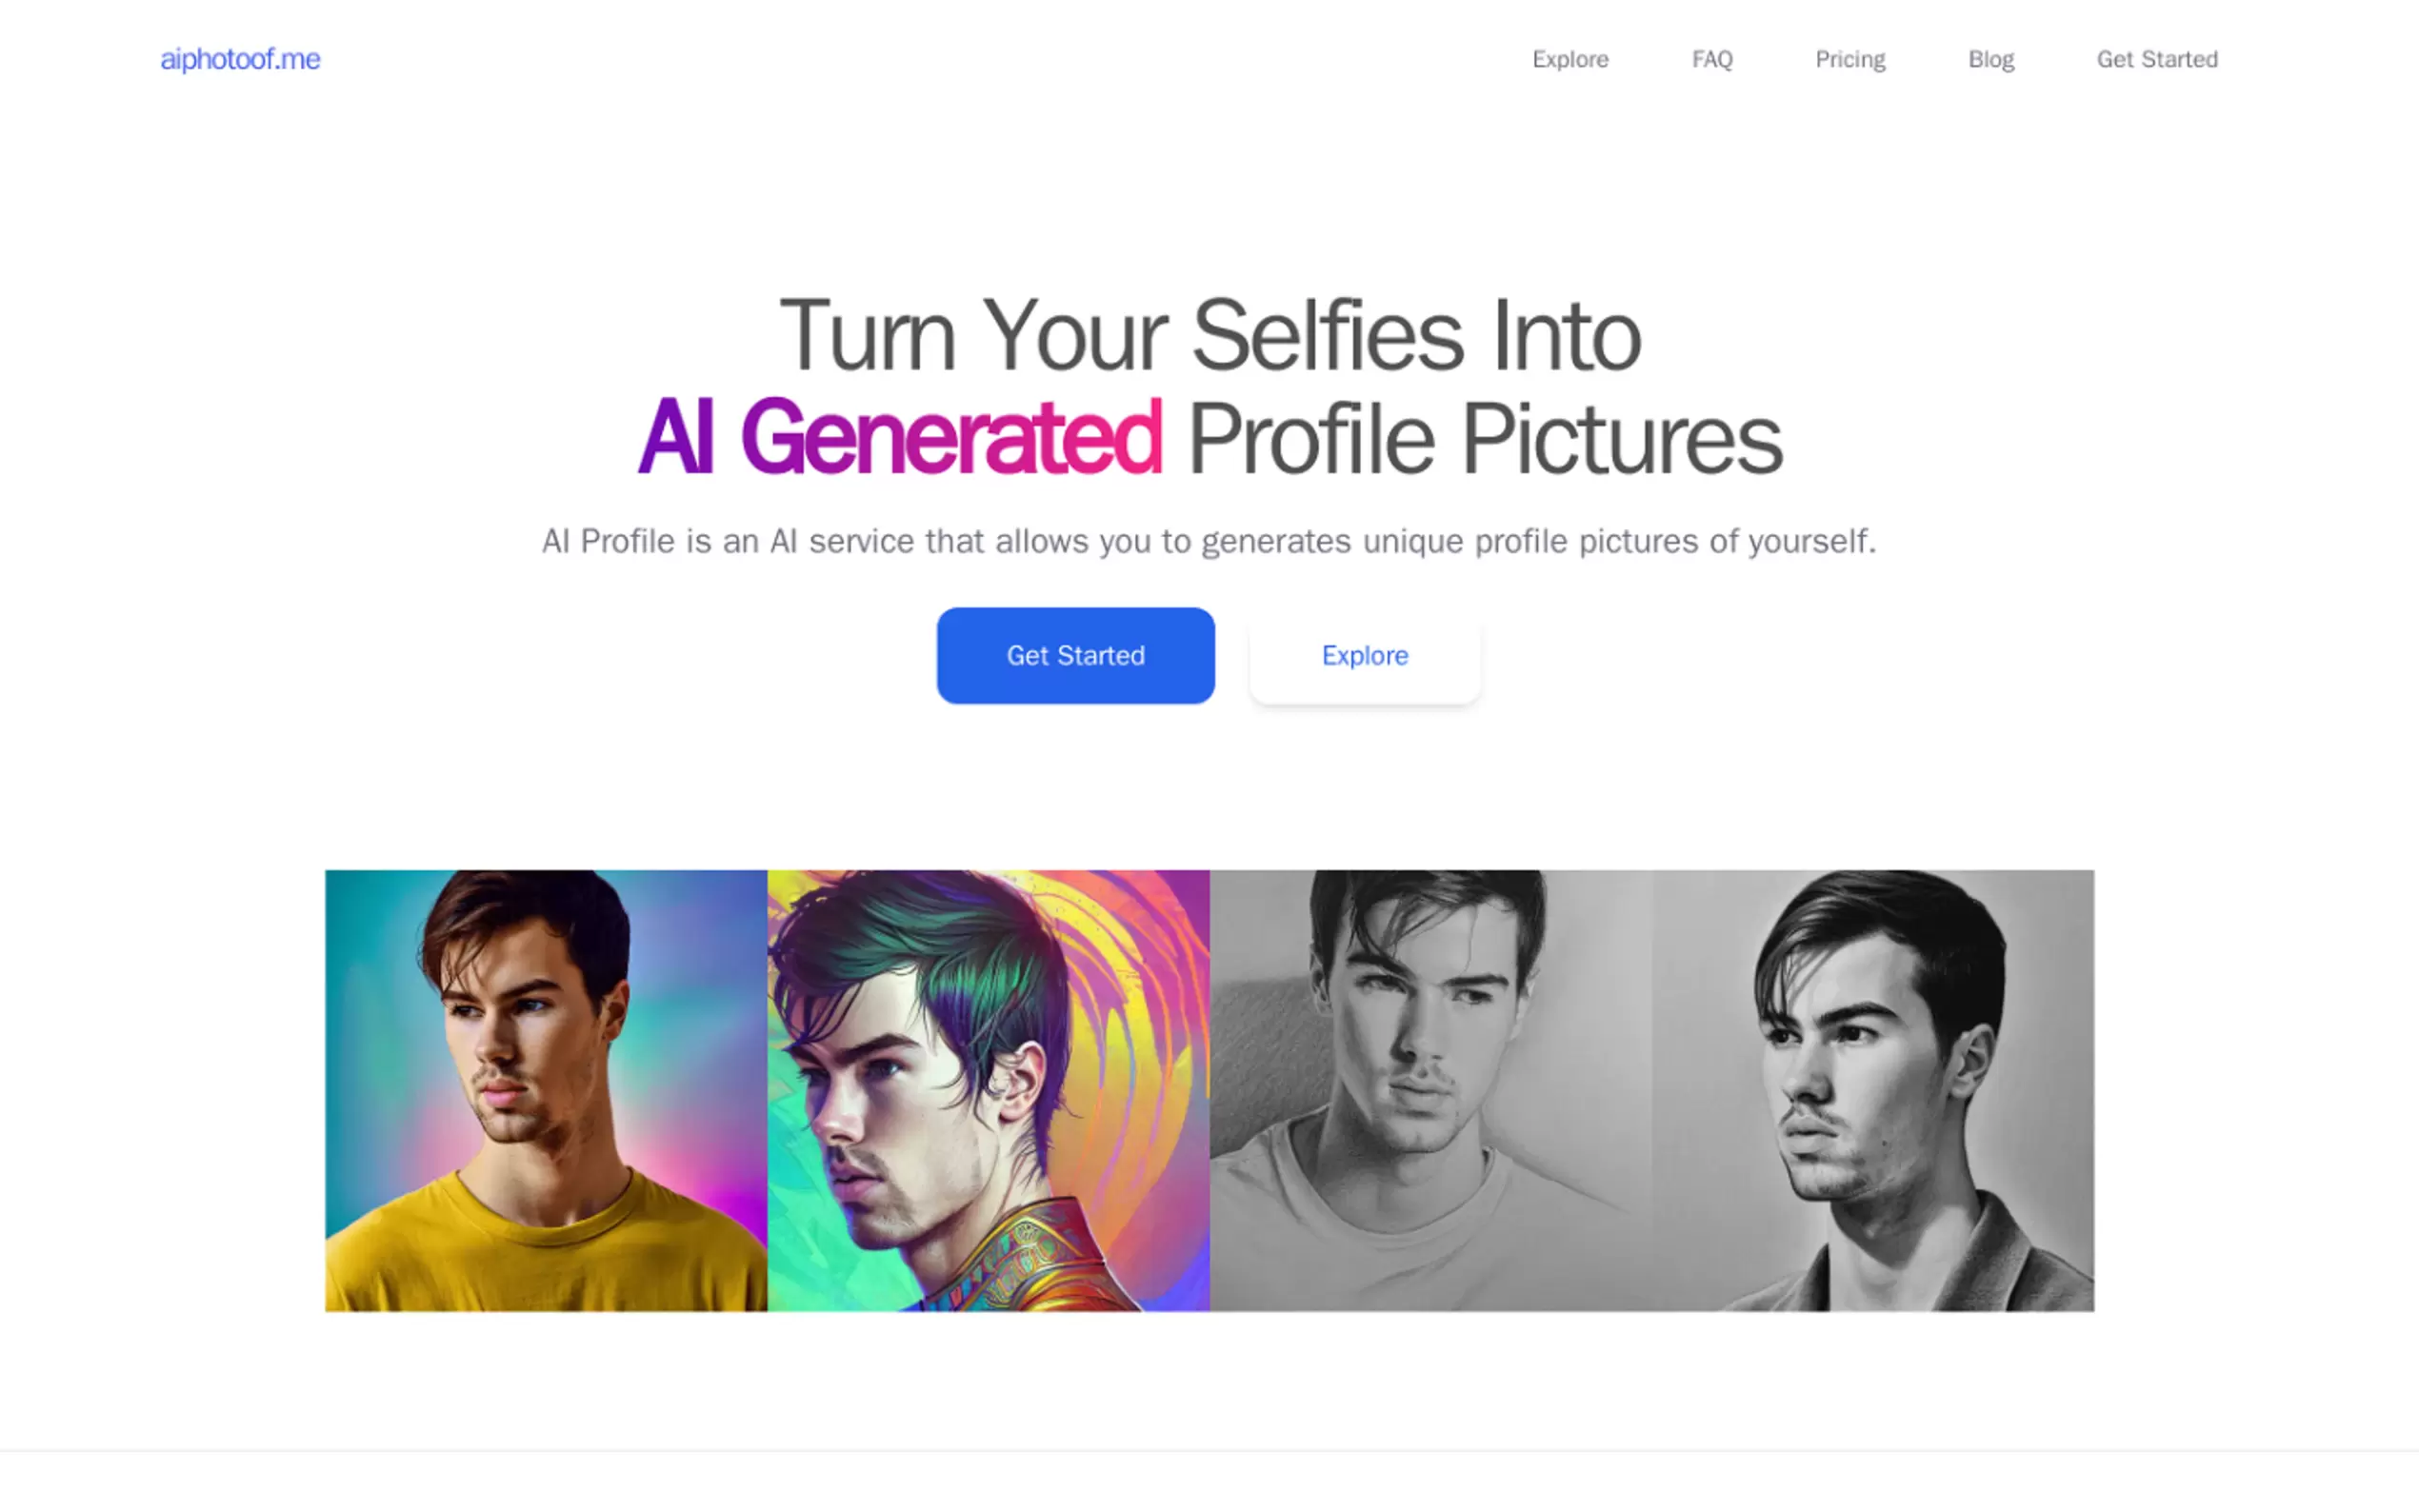Select the black-and-white side profile portrait
The image size is (2419, 1512).
click(1873, 1090)
